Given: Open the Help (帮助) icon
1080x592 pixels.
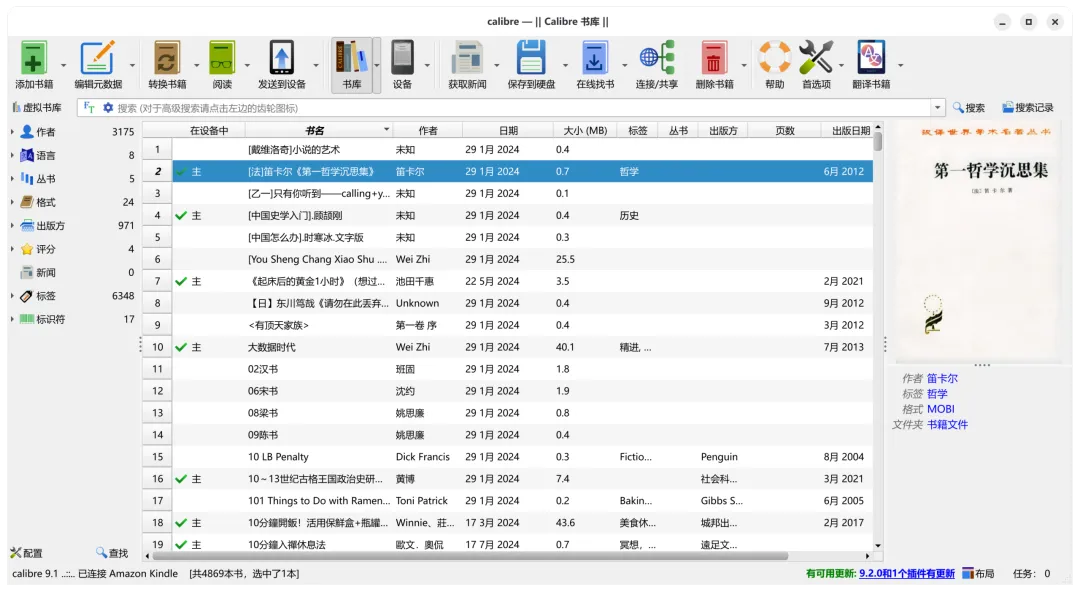Looking at the screenshot, I should pyautogui.click(x=774, y=58).
